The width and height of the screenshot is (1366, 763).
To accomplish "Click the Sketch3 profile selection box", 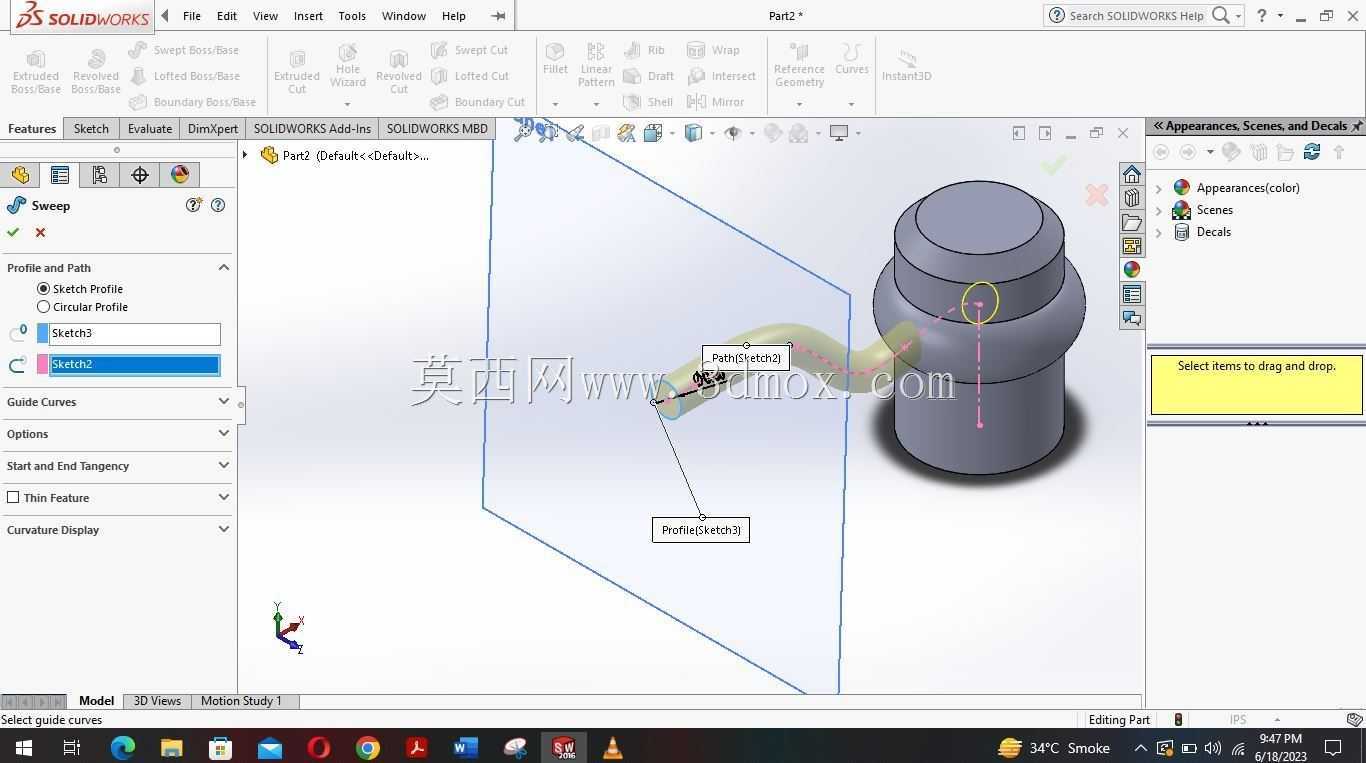I will 134,334.
